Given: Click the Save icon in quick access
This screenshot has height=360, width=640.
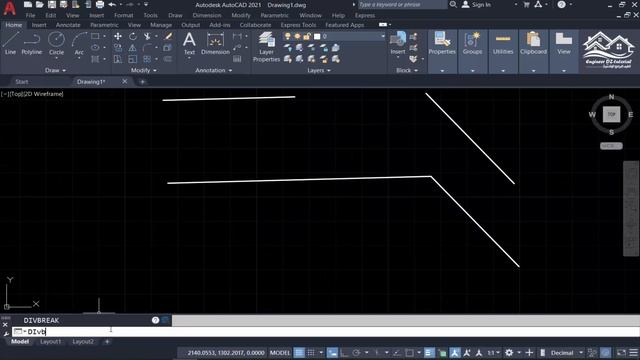Looking at the screenshot, I should (x=51, y=4).
